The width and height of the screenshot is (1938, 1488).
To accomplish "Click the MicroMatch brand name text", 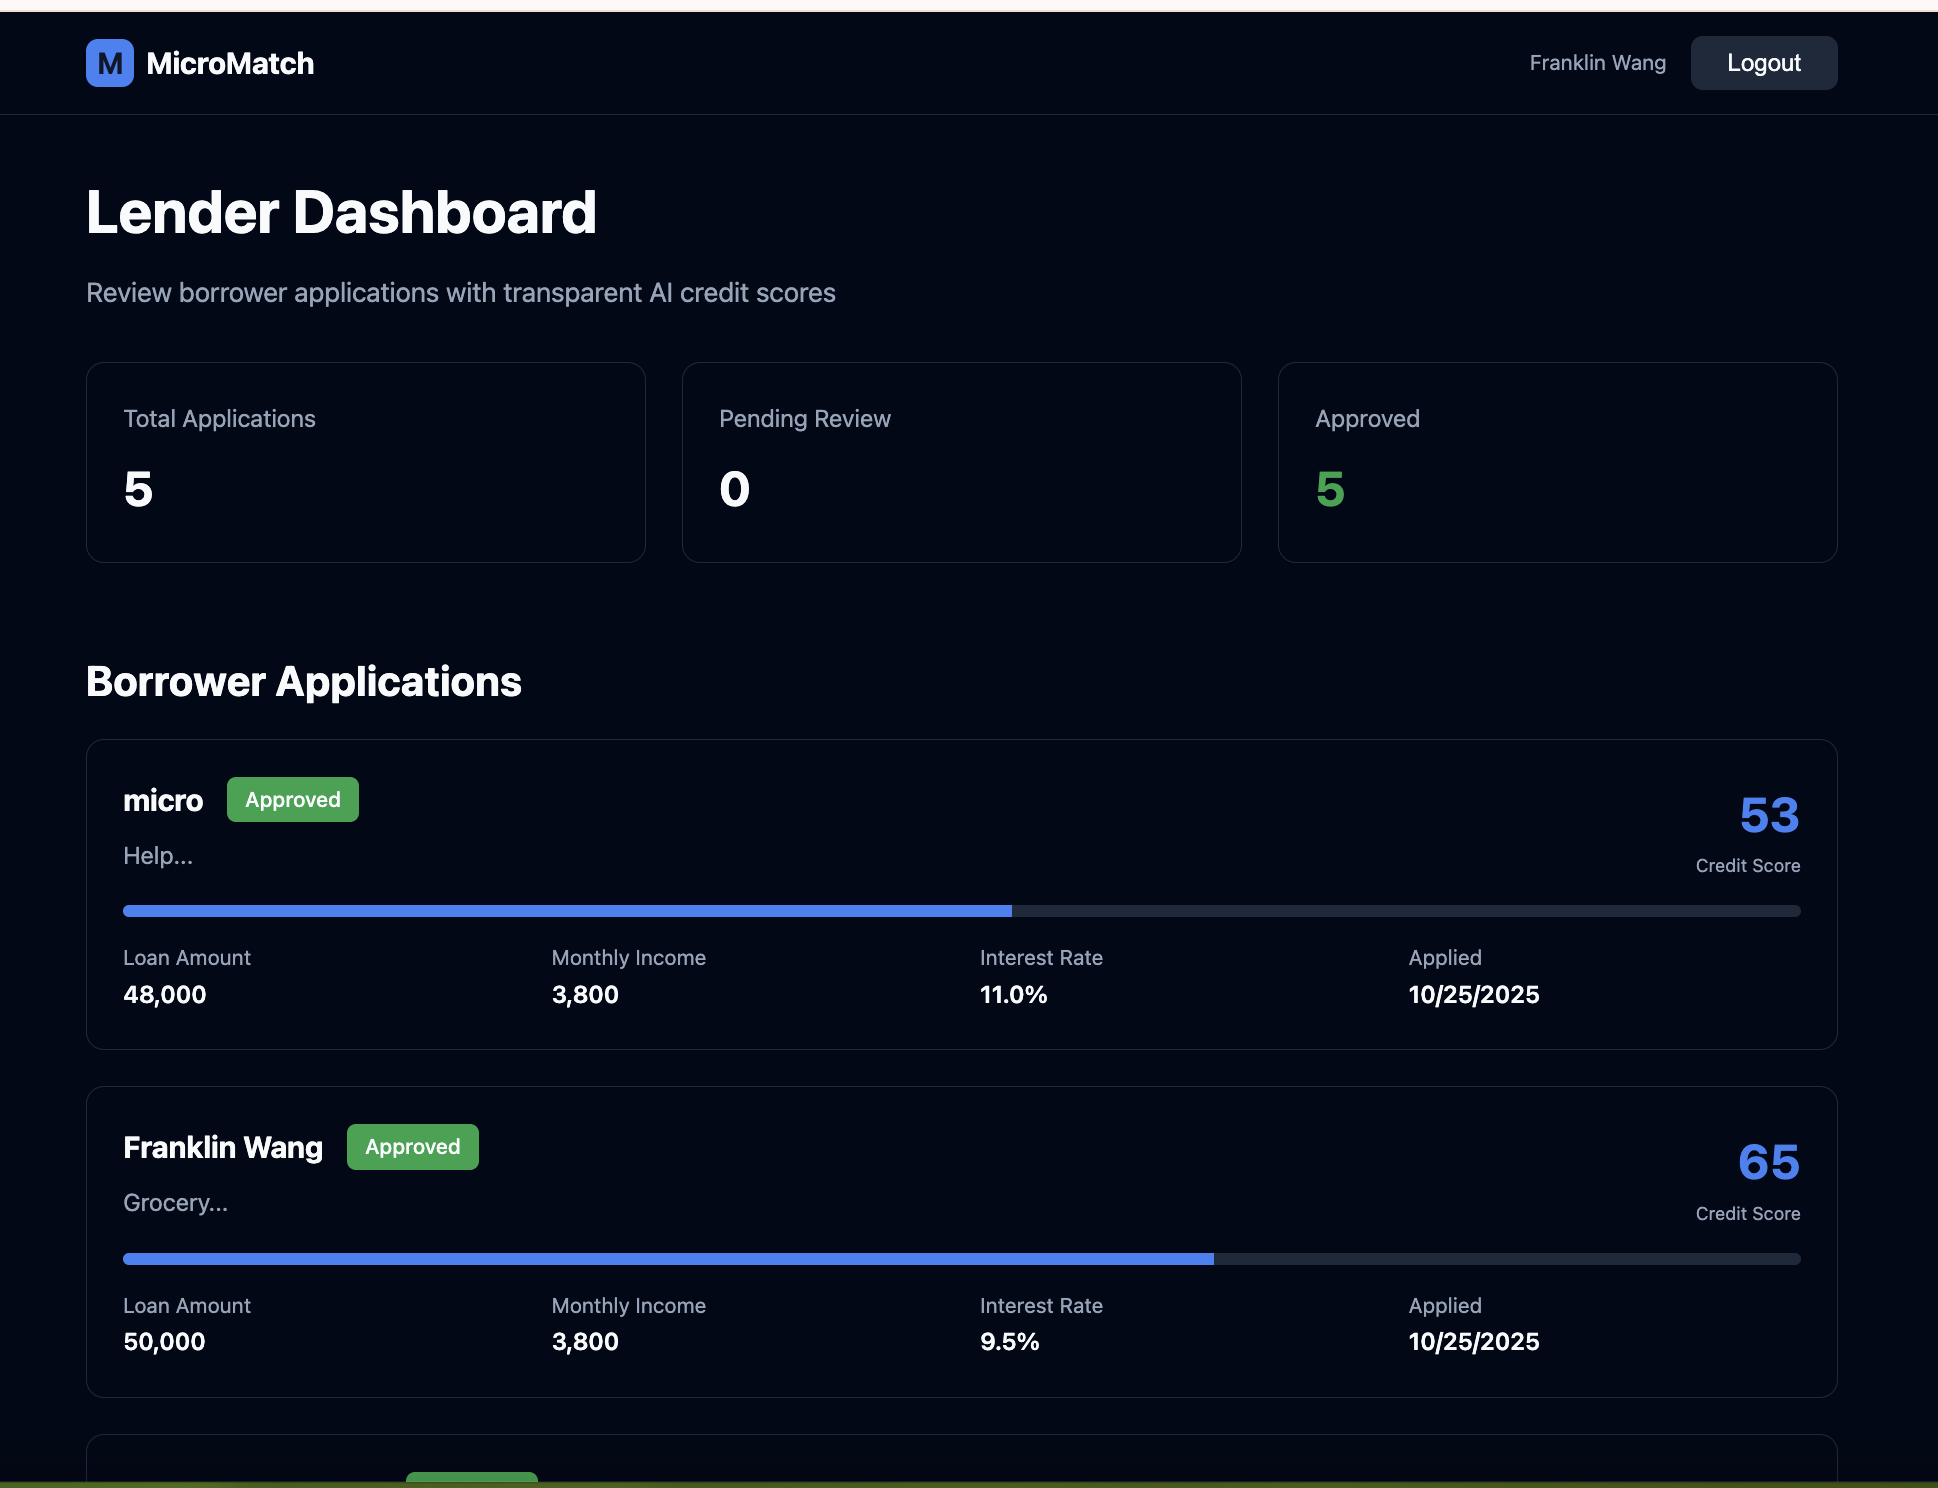I will coord(230,64).
